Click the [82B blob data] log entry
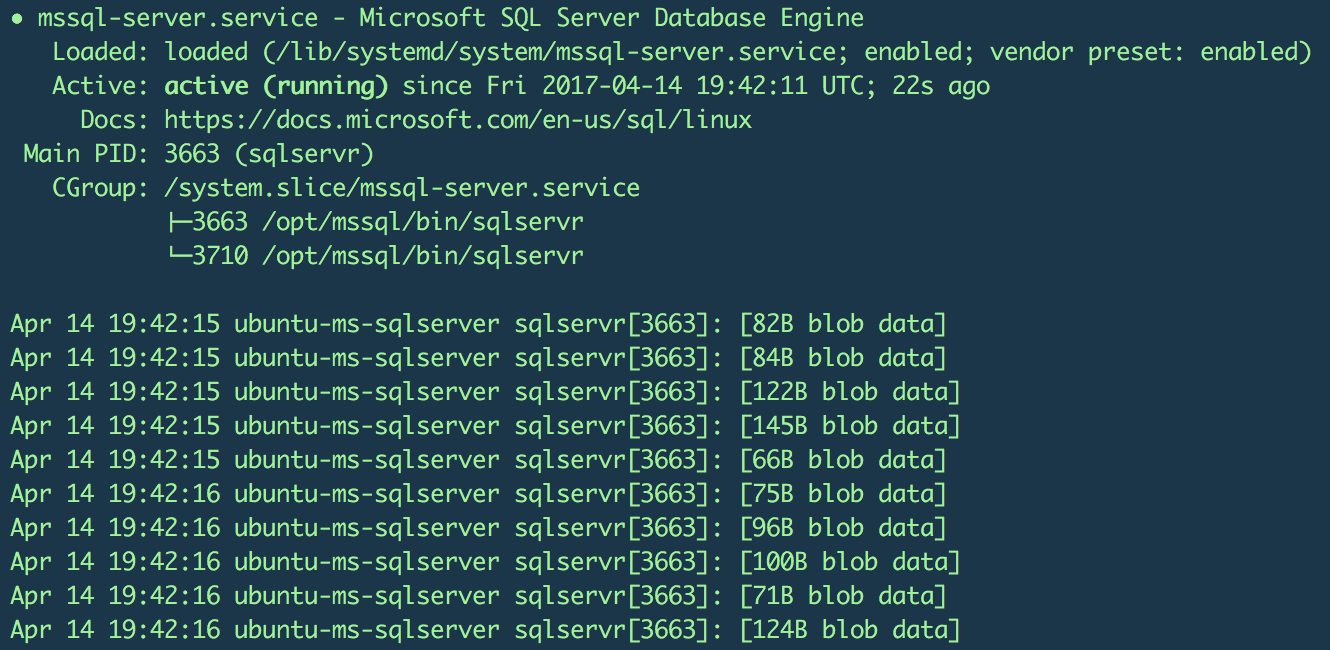The image size is (1330, 650). pyautogui.click(x=842, y=324)
